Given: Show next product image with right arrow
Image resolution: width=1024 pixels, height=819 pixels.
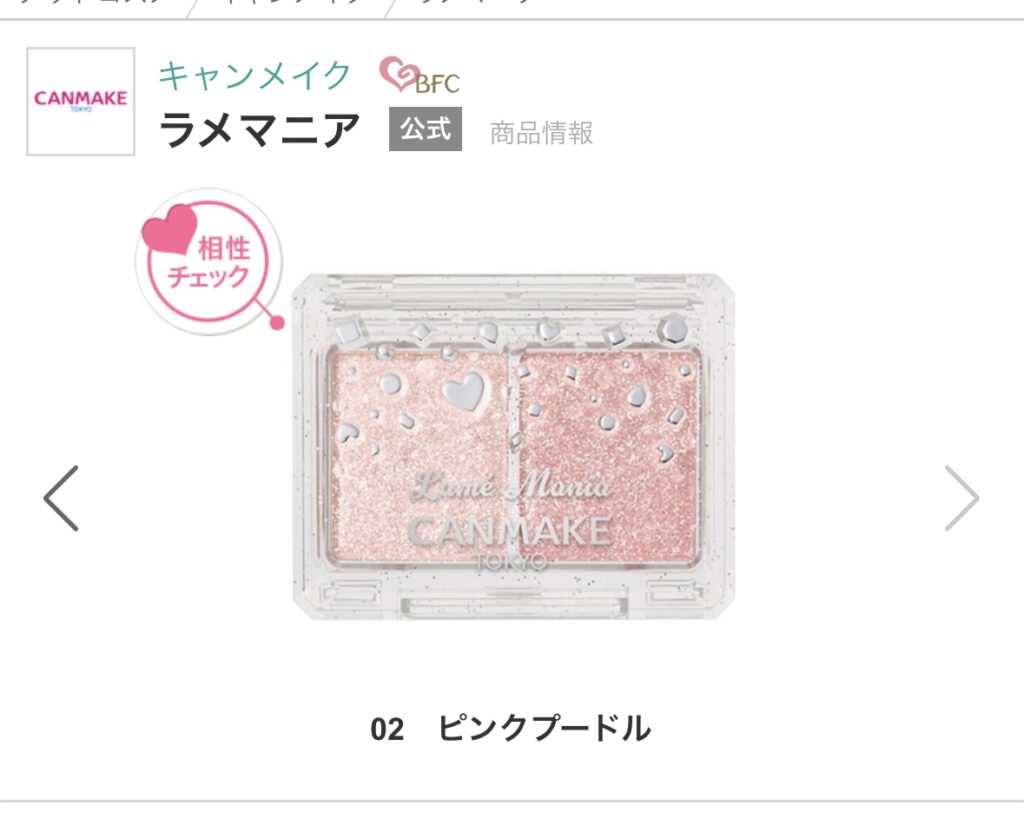Looking at the screenshot, I should pyautogui.click(x=962, y=498).
